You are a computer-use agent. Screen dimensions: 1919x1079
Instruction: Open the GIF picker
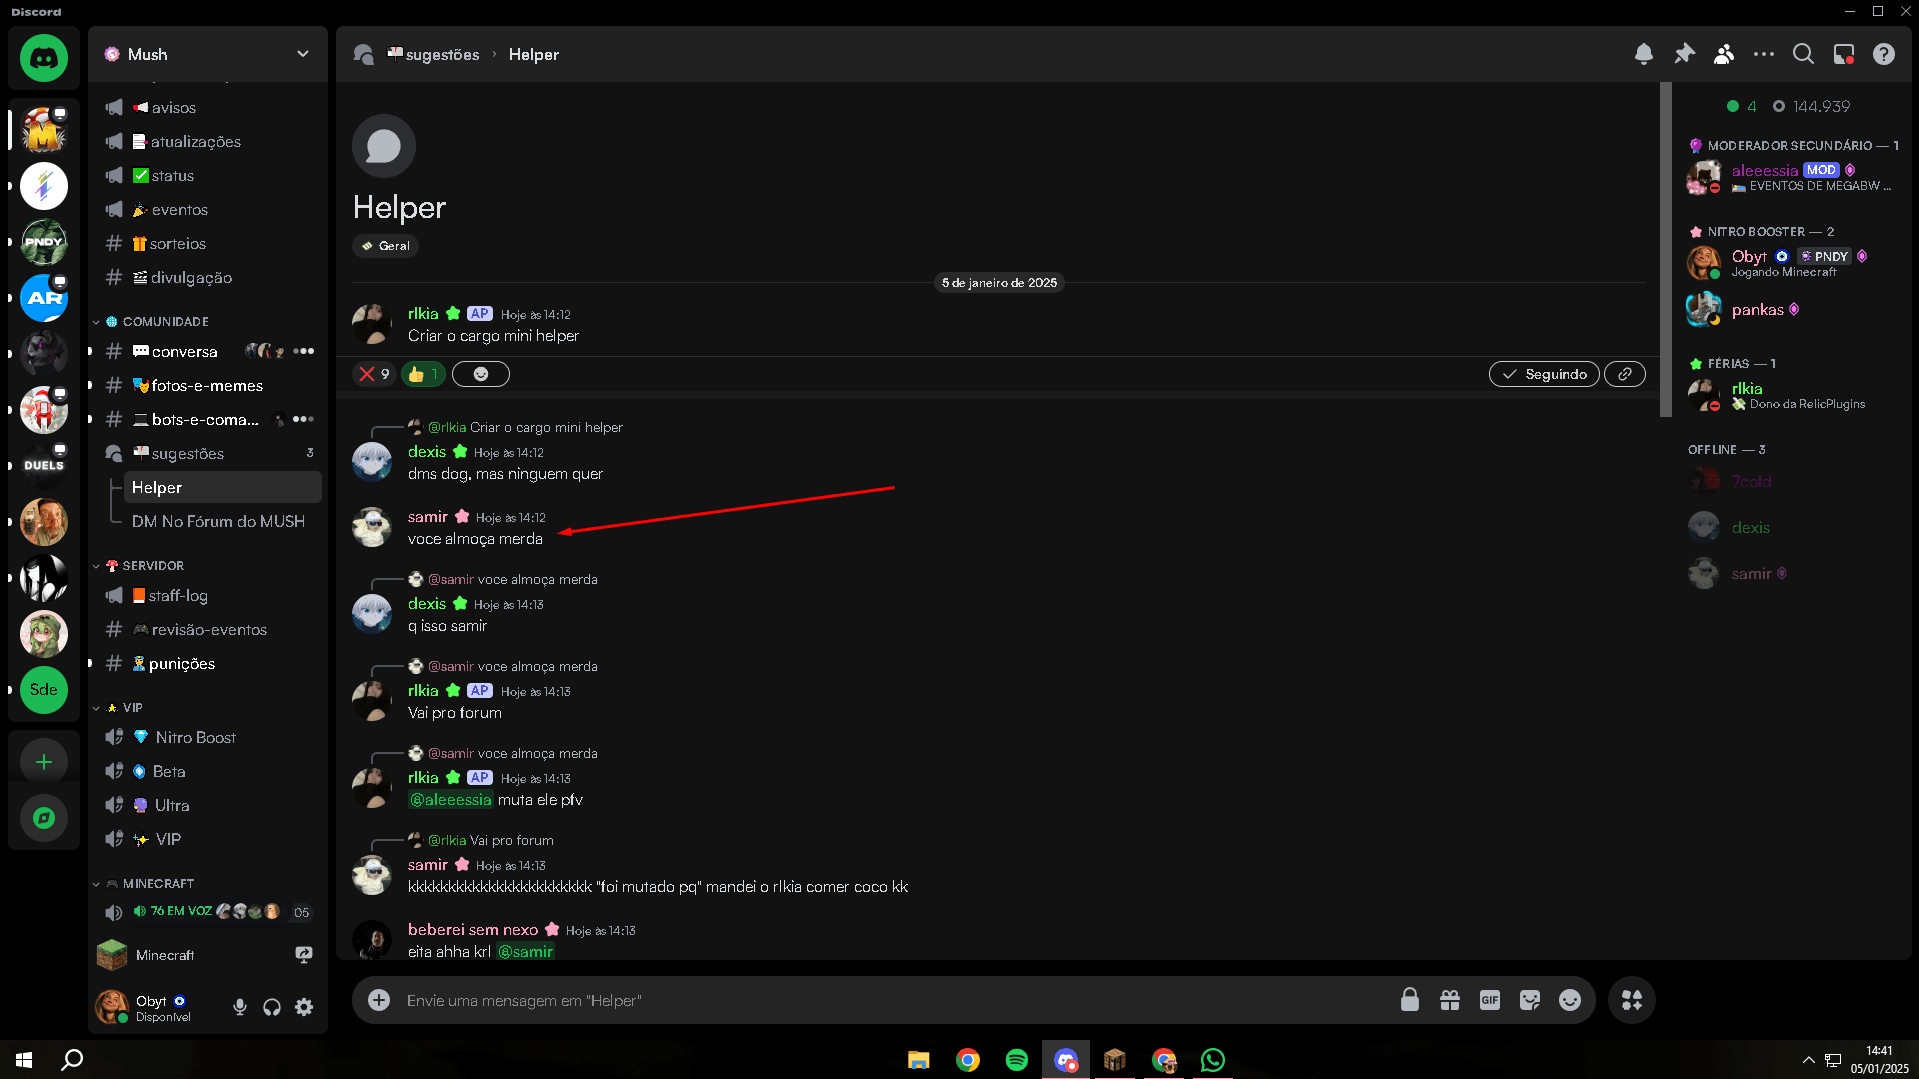tap(1490, 1000)
